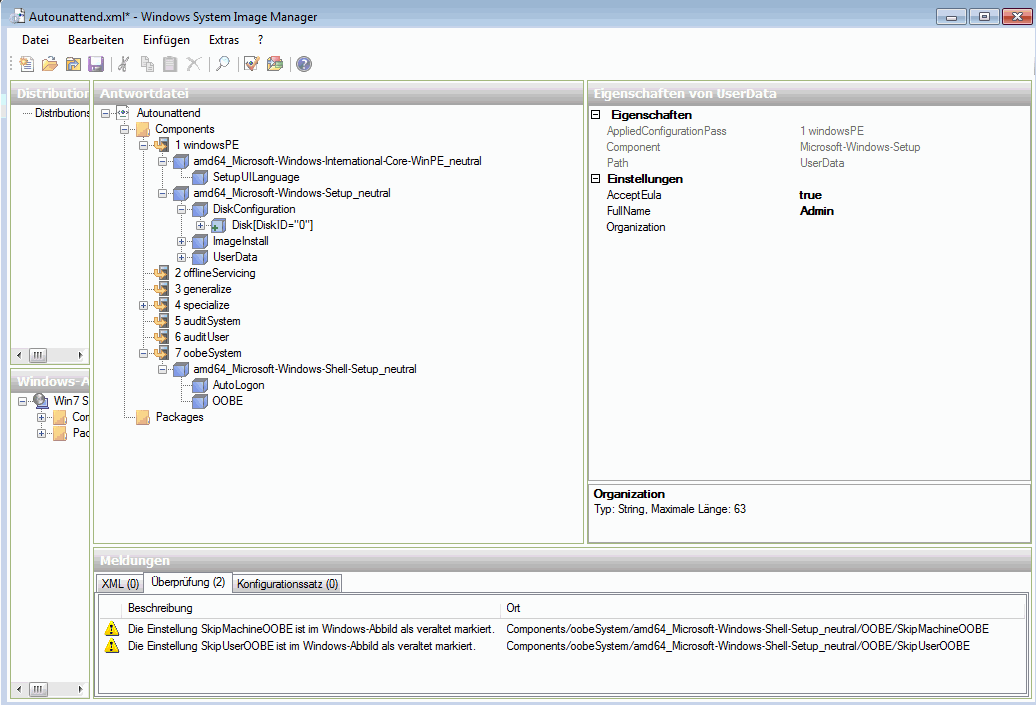Expand the 4 specialize pass node
The image size is (1036, 705).
[x=143, y=305]
